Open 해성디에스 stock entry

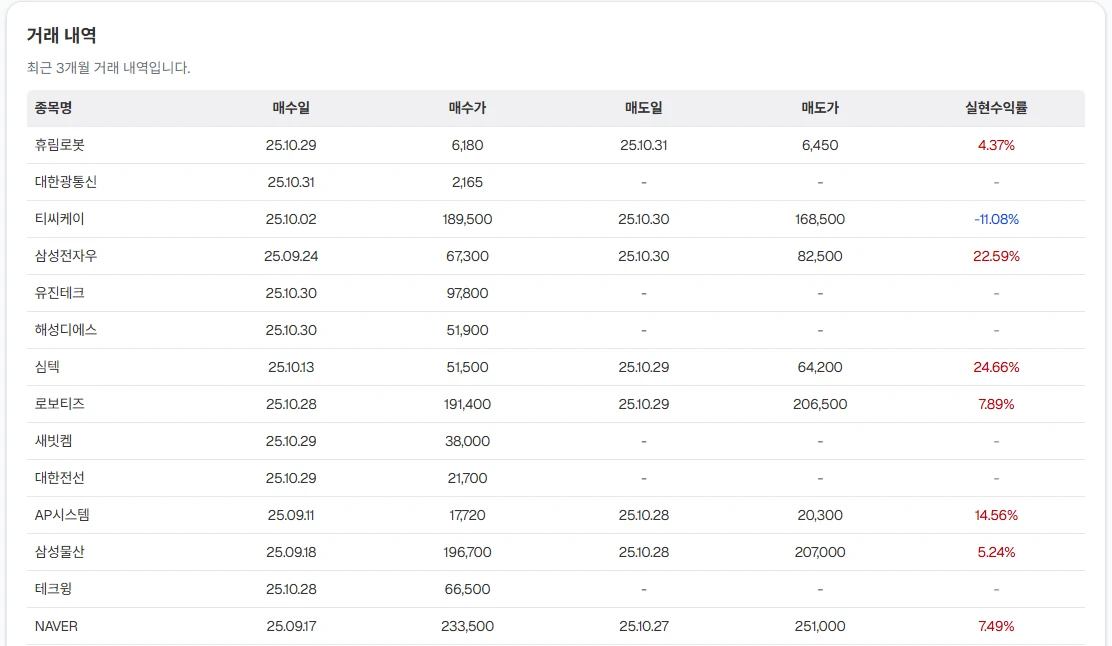coord(66,330)
